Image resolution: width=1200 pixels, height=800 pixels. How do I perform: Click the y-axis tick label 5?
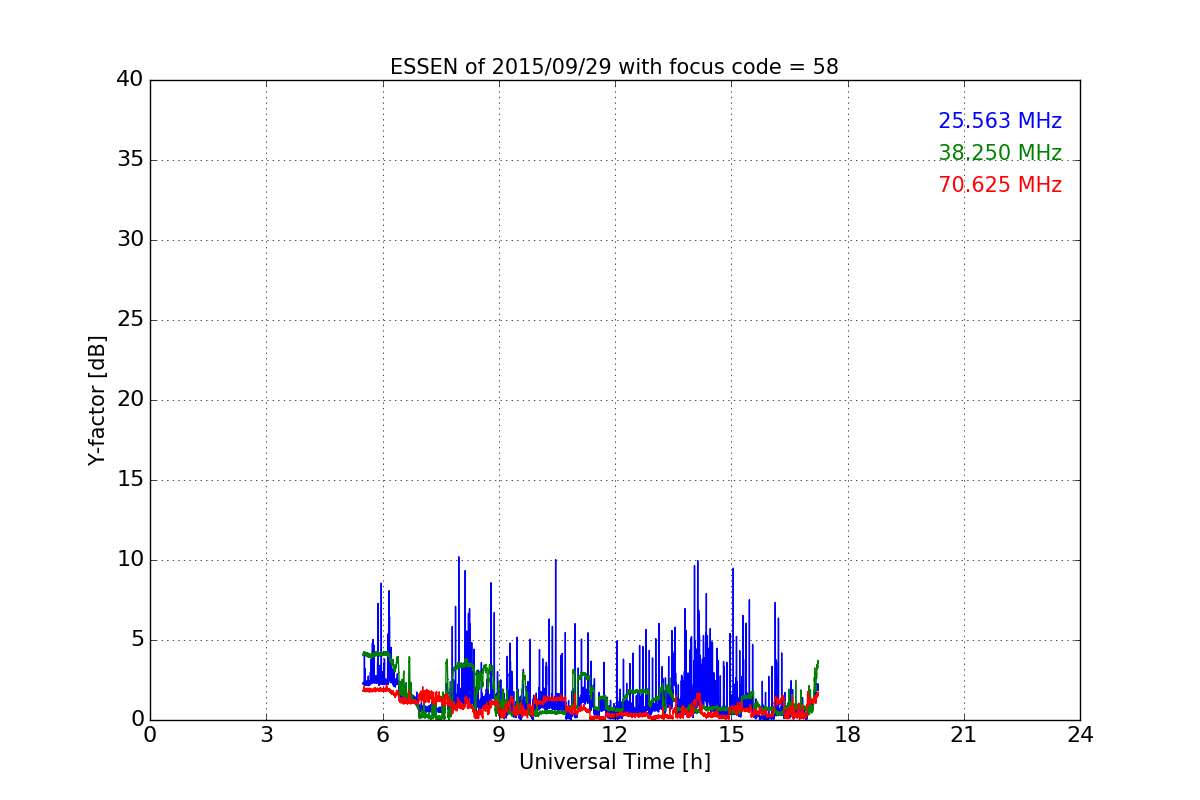[x=137, y=640]
